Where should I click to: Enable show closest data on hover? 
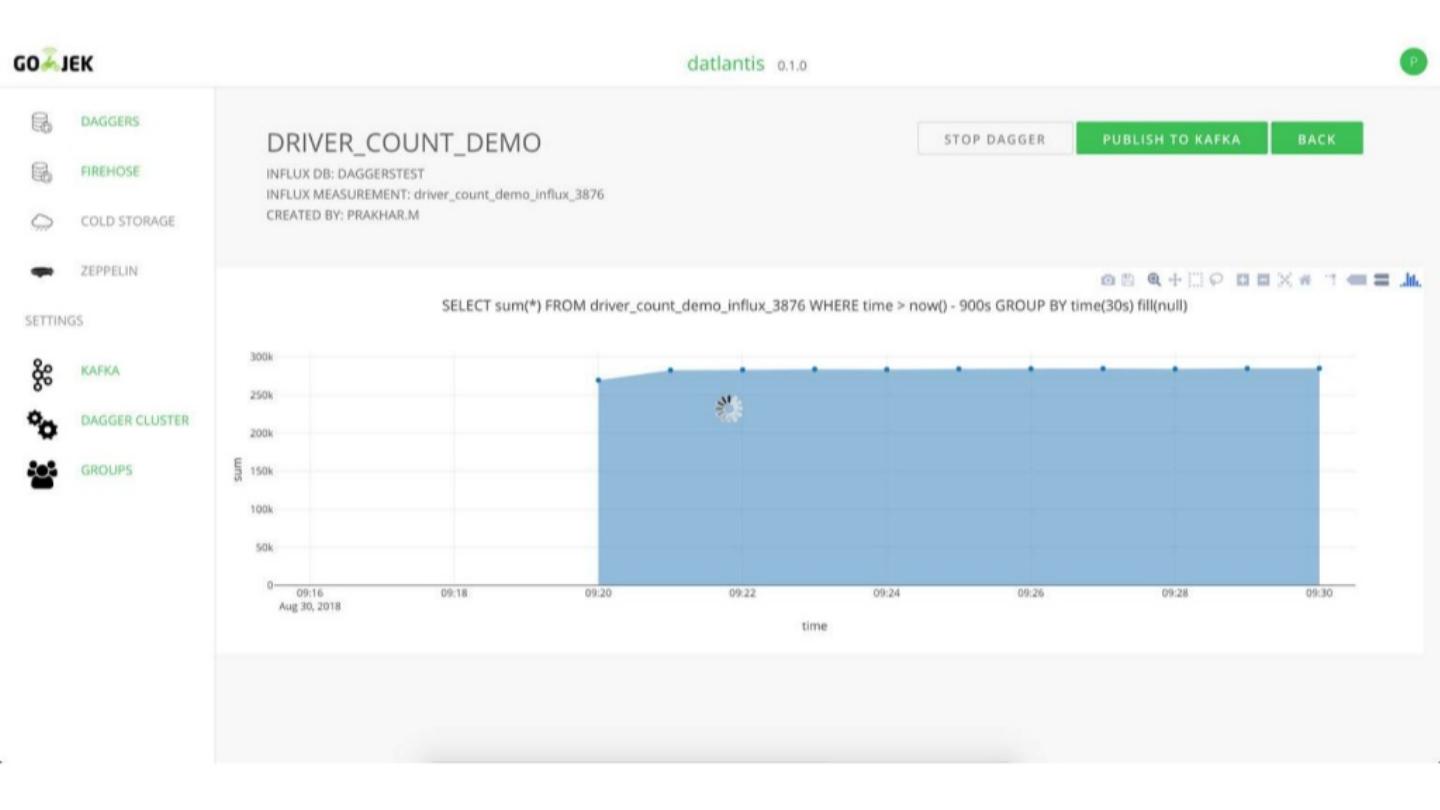pyautogui.click(x=1357, y=280)
